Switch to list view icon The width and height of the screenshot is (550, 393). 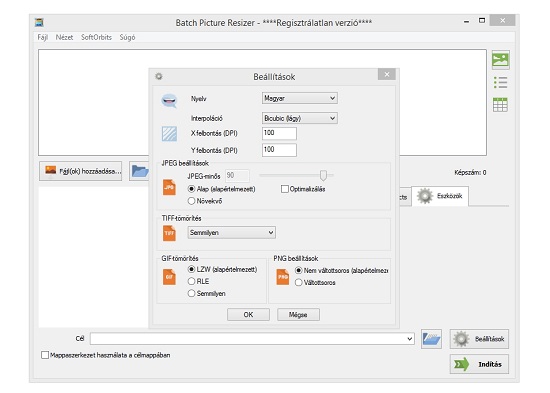(500, 82)
